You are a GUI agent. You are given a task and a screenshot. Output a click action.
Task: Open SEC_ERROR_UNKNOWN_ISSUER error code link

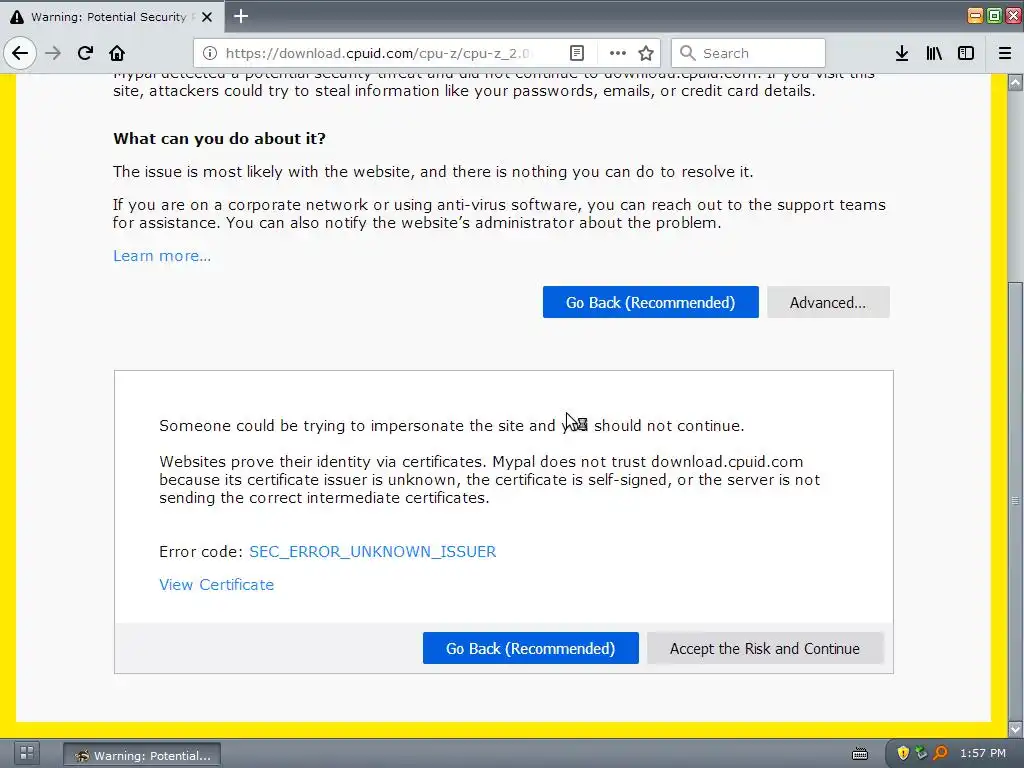point(372,552)
